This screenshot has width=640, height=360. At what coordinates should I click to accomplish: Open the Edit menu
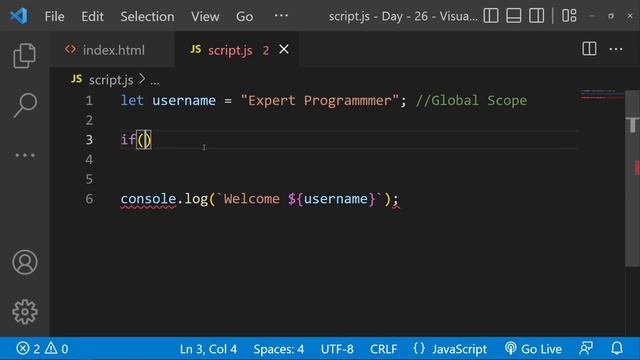pyautogui.click(x=92, y=16)
